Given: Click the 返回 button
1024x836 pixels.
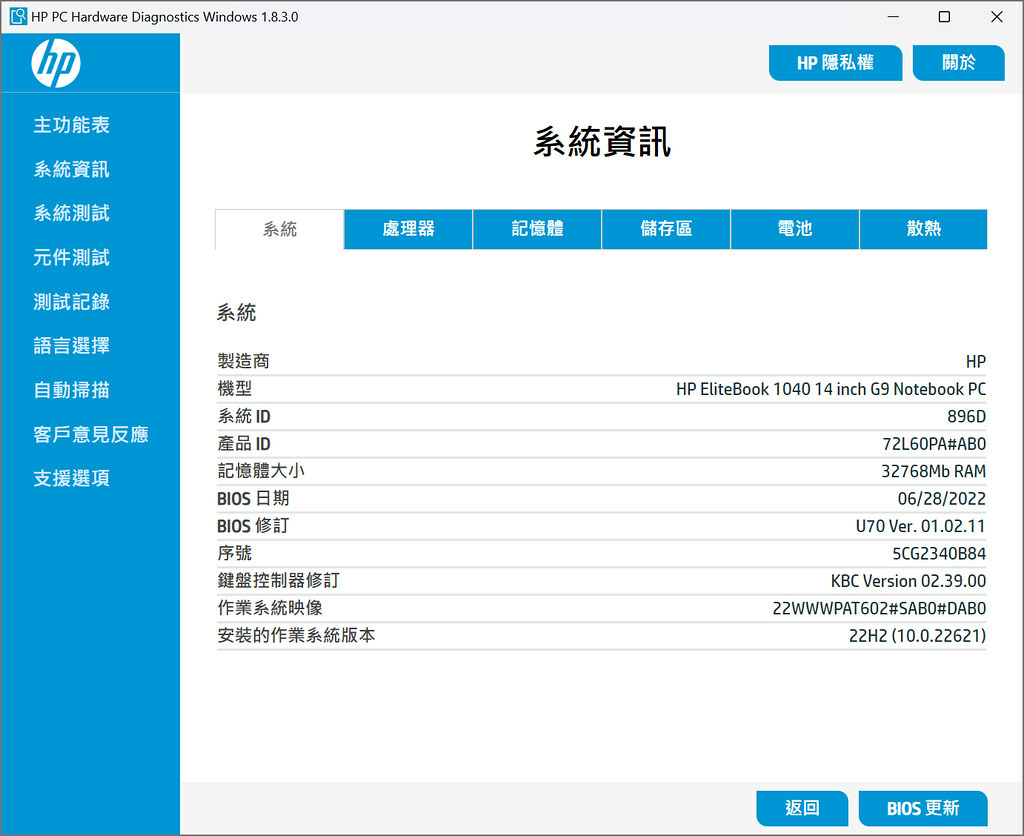Looking at the screenshot, I should pos(802,809).
